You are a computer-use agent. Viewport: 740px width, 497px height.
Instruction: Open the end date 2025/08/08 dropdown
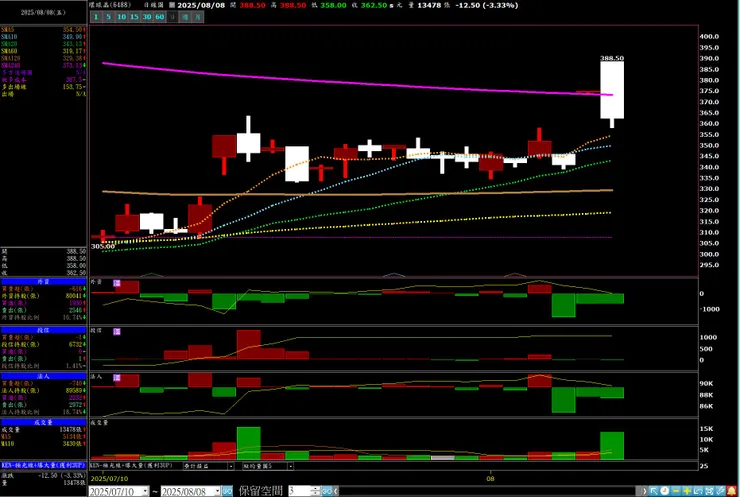pos(217,491)
